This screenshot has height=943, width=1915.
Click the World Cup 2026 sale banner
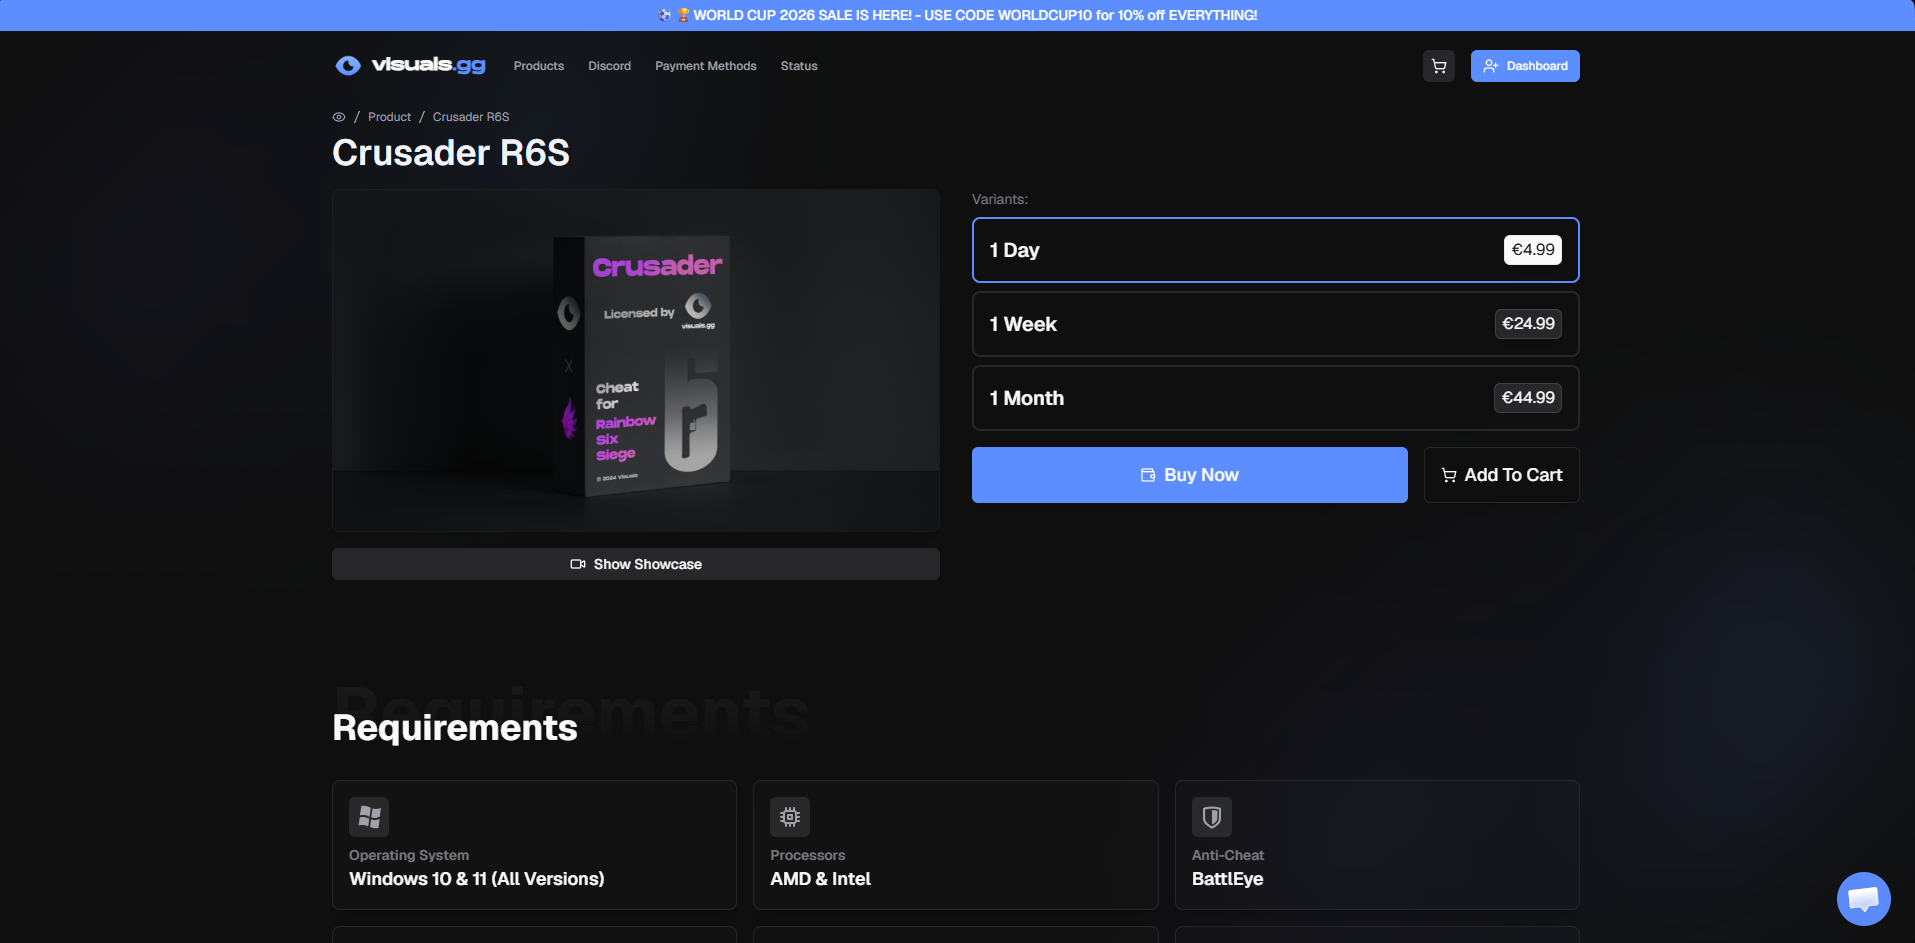(x=957, y=15)
